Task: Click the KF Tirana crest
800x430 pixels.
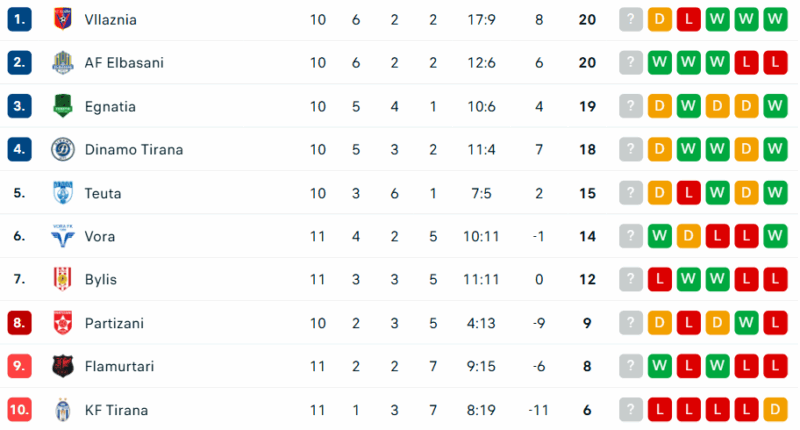Action: [63, 410]
